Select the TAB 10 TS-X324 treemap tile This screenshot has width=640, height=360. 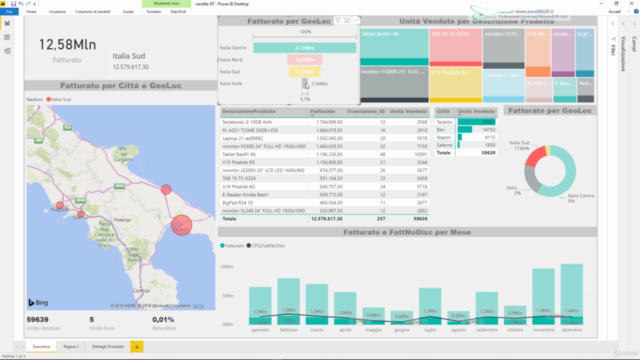click(x=456, y=47)
